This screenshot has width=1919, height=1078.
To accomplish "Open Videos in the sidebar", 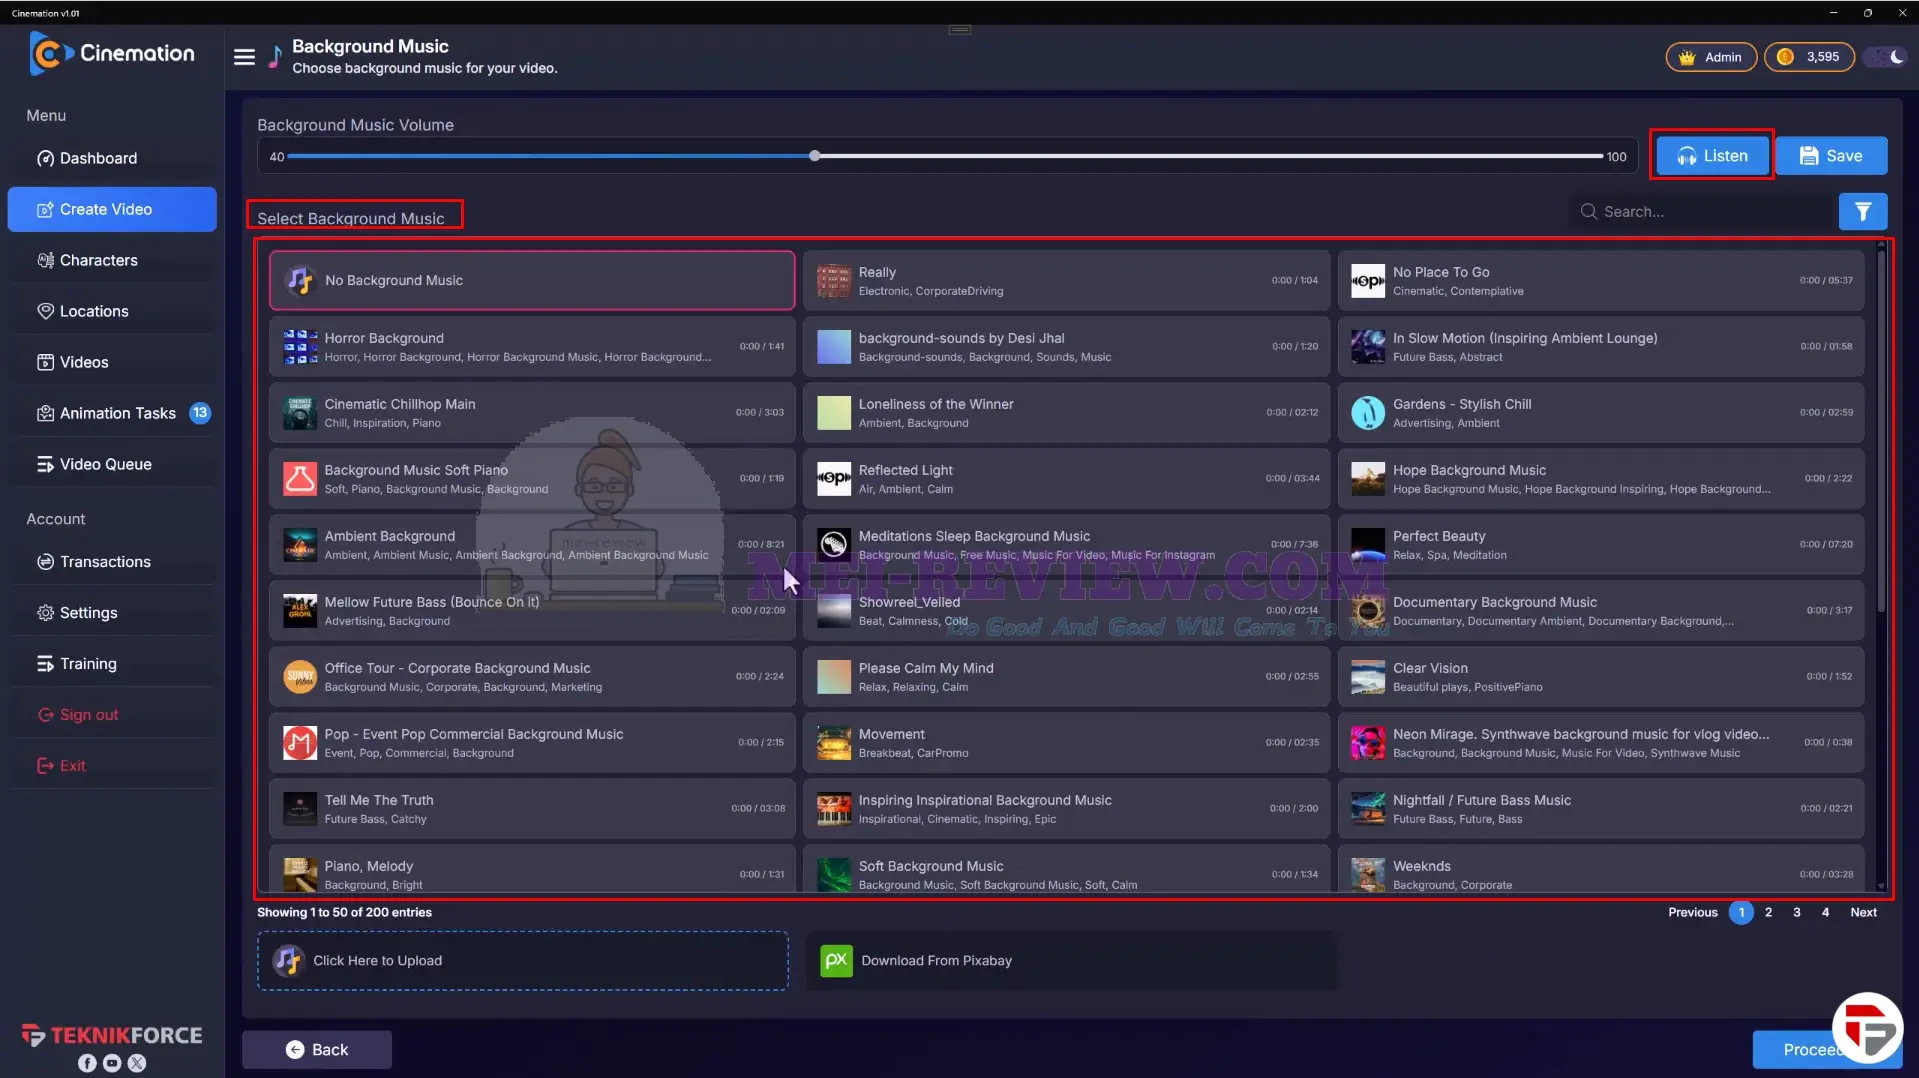I will (112, 362).
